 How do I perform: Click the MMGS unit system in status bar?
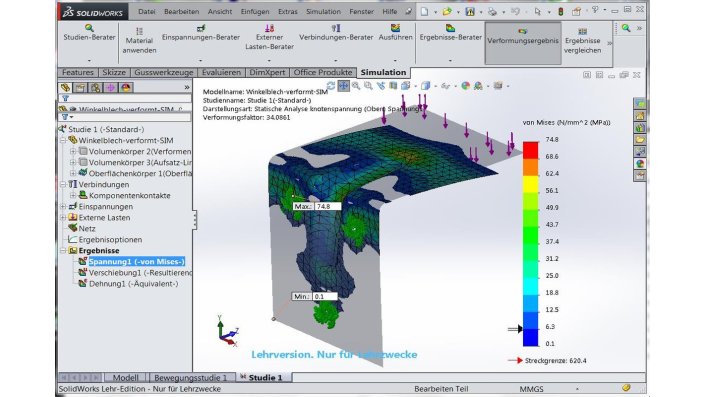click(531, 389)
